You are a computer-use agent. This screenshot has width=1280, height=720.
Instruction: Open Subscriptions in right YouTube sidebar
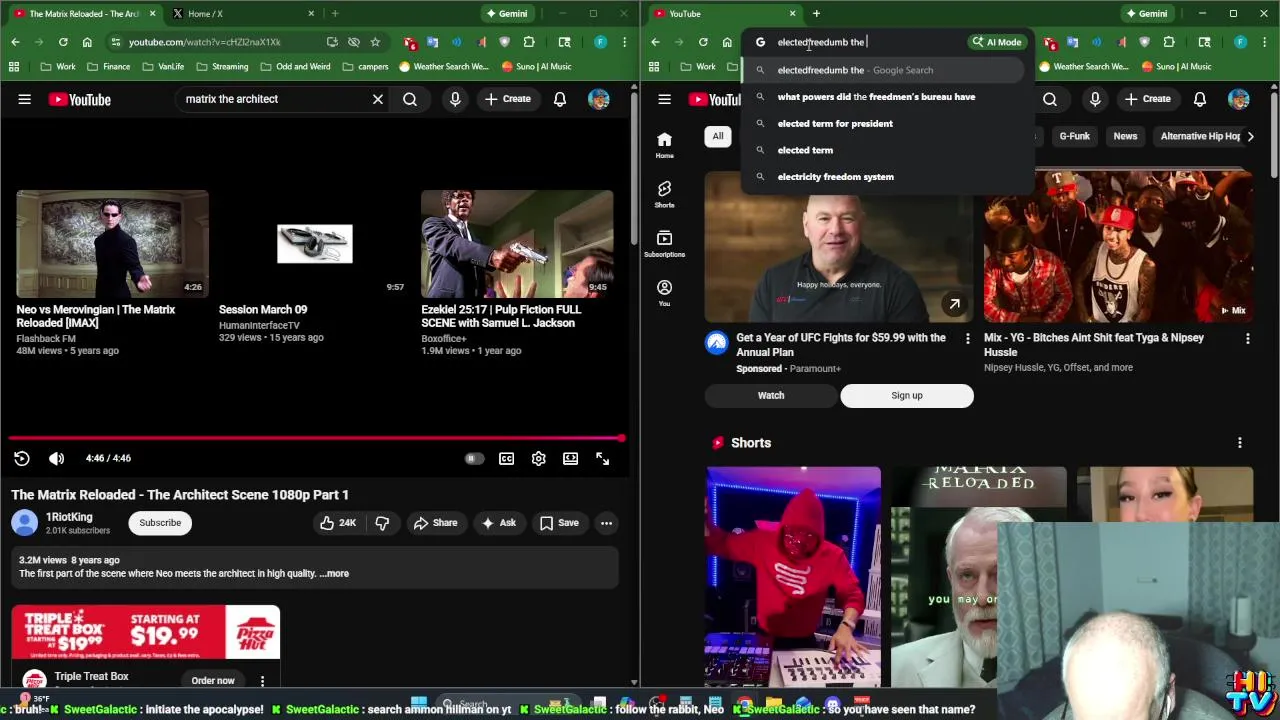664,244
